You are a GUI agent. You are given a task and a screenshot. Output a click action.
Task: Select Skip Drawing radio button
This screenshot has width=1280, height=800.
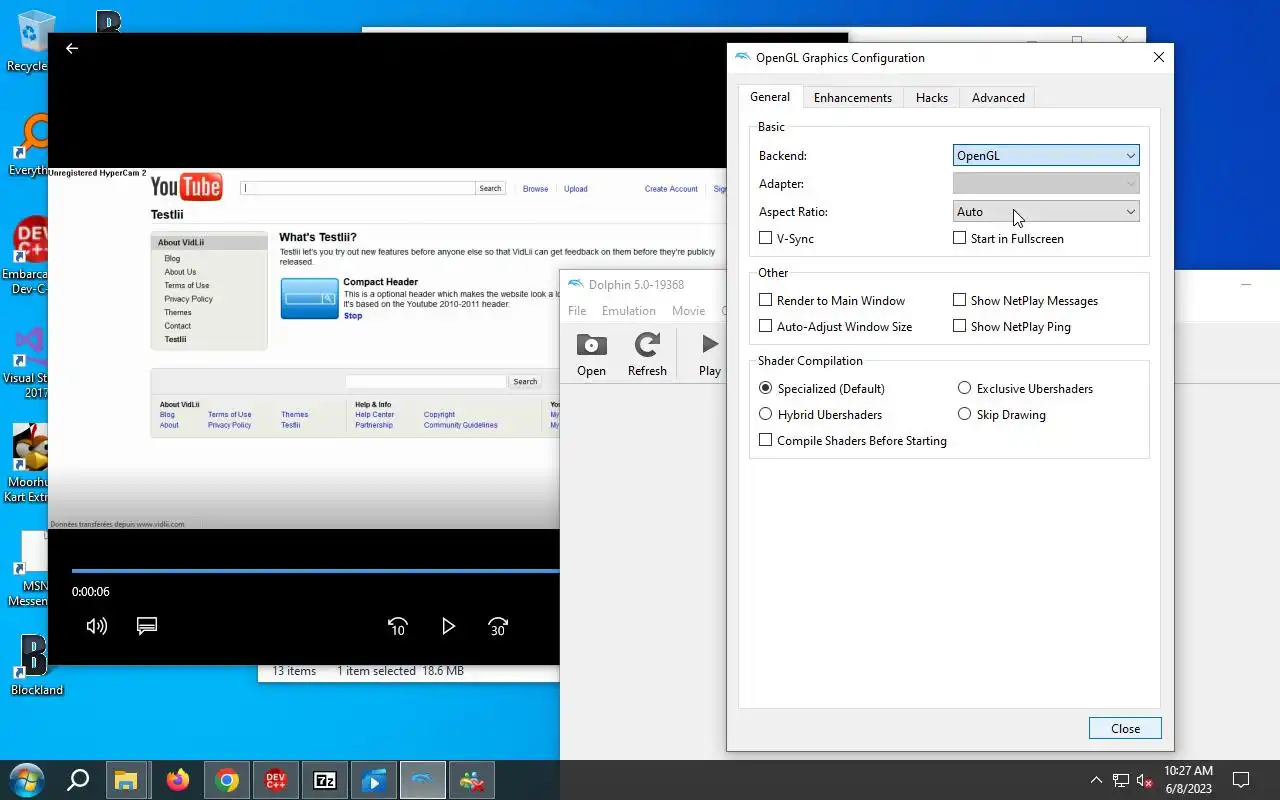coord(965,414)
